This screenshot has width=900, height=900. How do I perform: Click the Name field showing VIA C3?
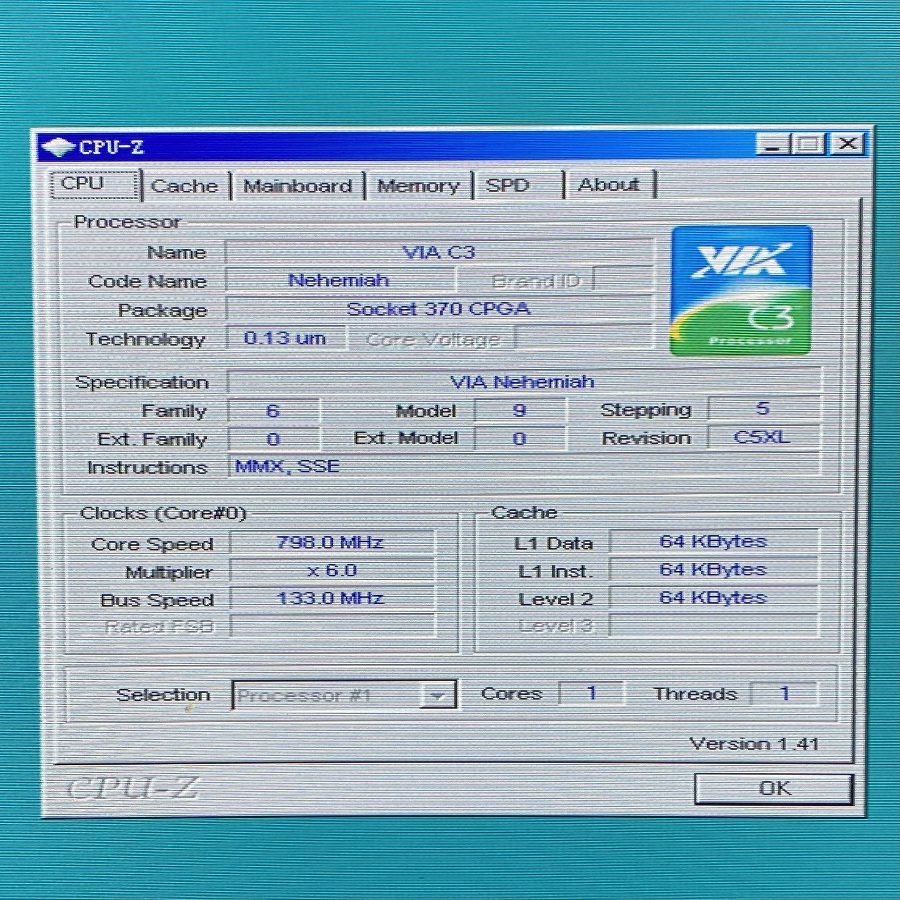tap(440, 252)
